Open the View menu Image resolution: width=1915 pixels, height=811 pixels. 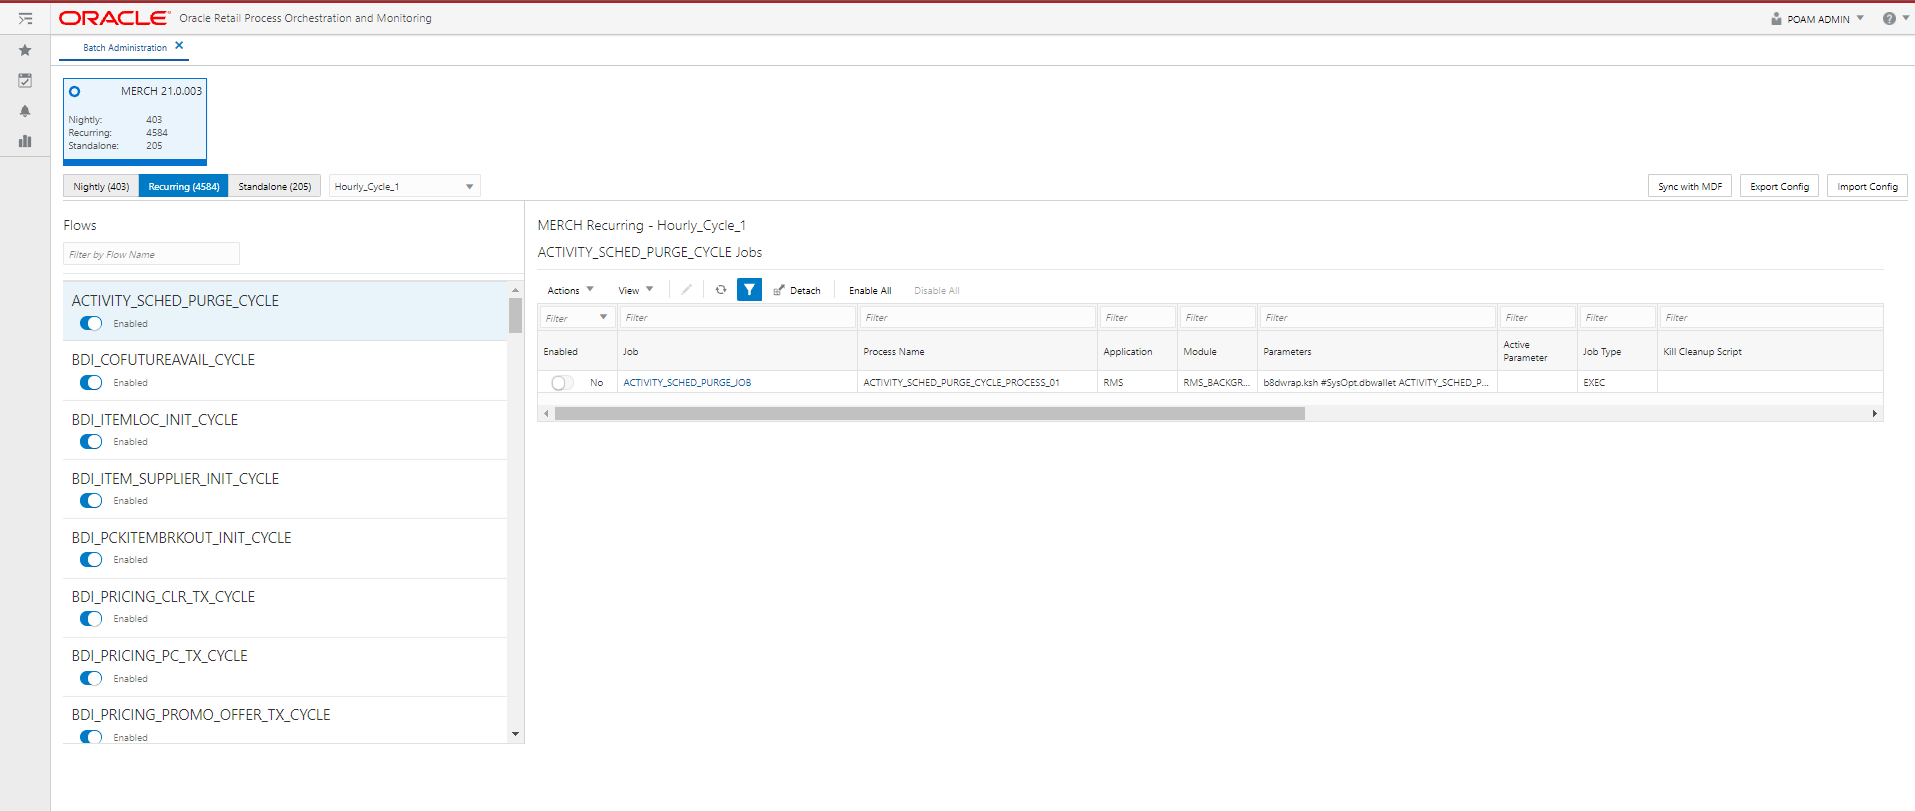[x=635, y=291]
